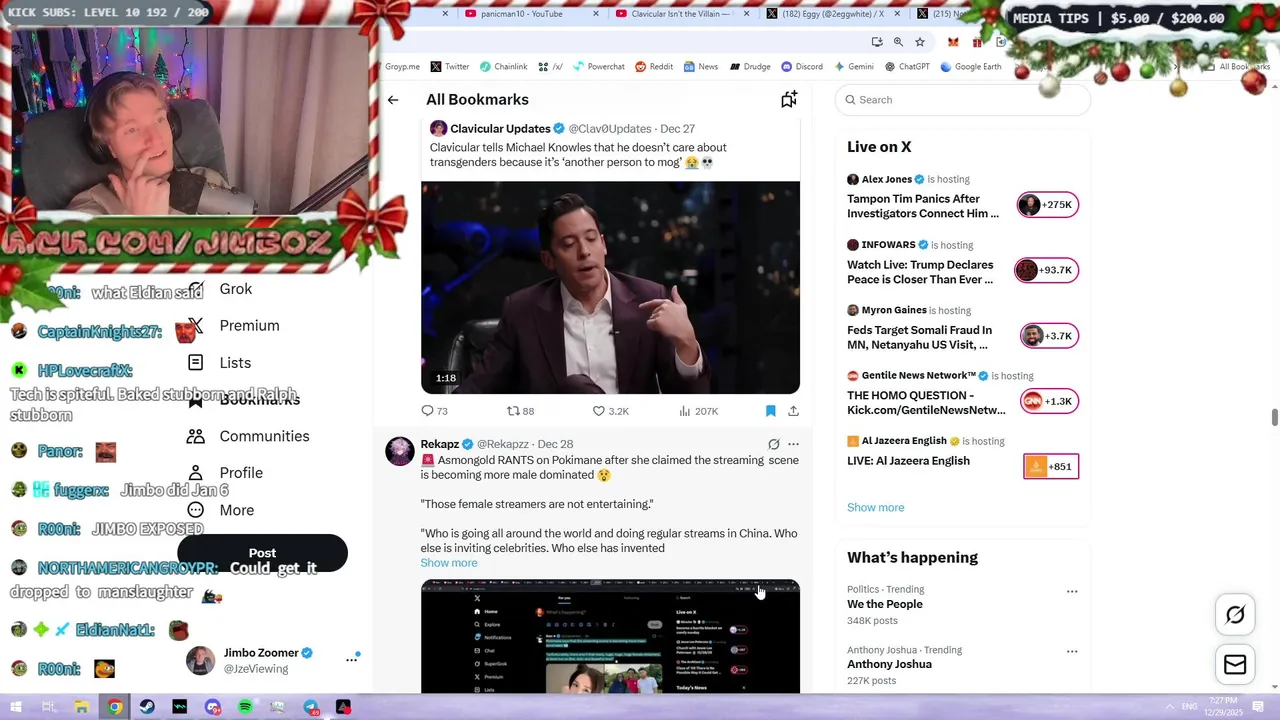The height and width of the screenshot is (720, 1280).
Task: Go back using the All Bookmarks arrow
Action: pos(393,100)
